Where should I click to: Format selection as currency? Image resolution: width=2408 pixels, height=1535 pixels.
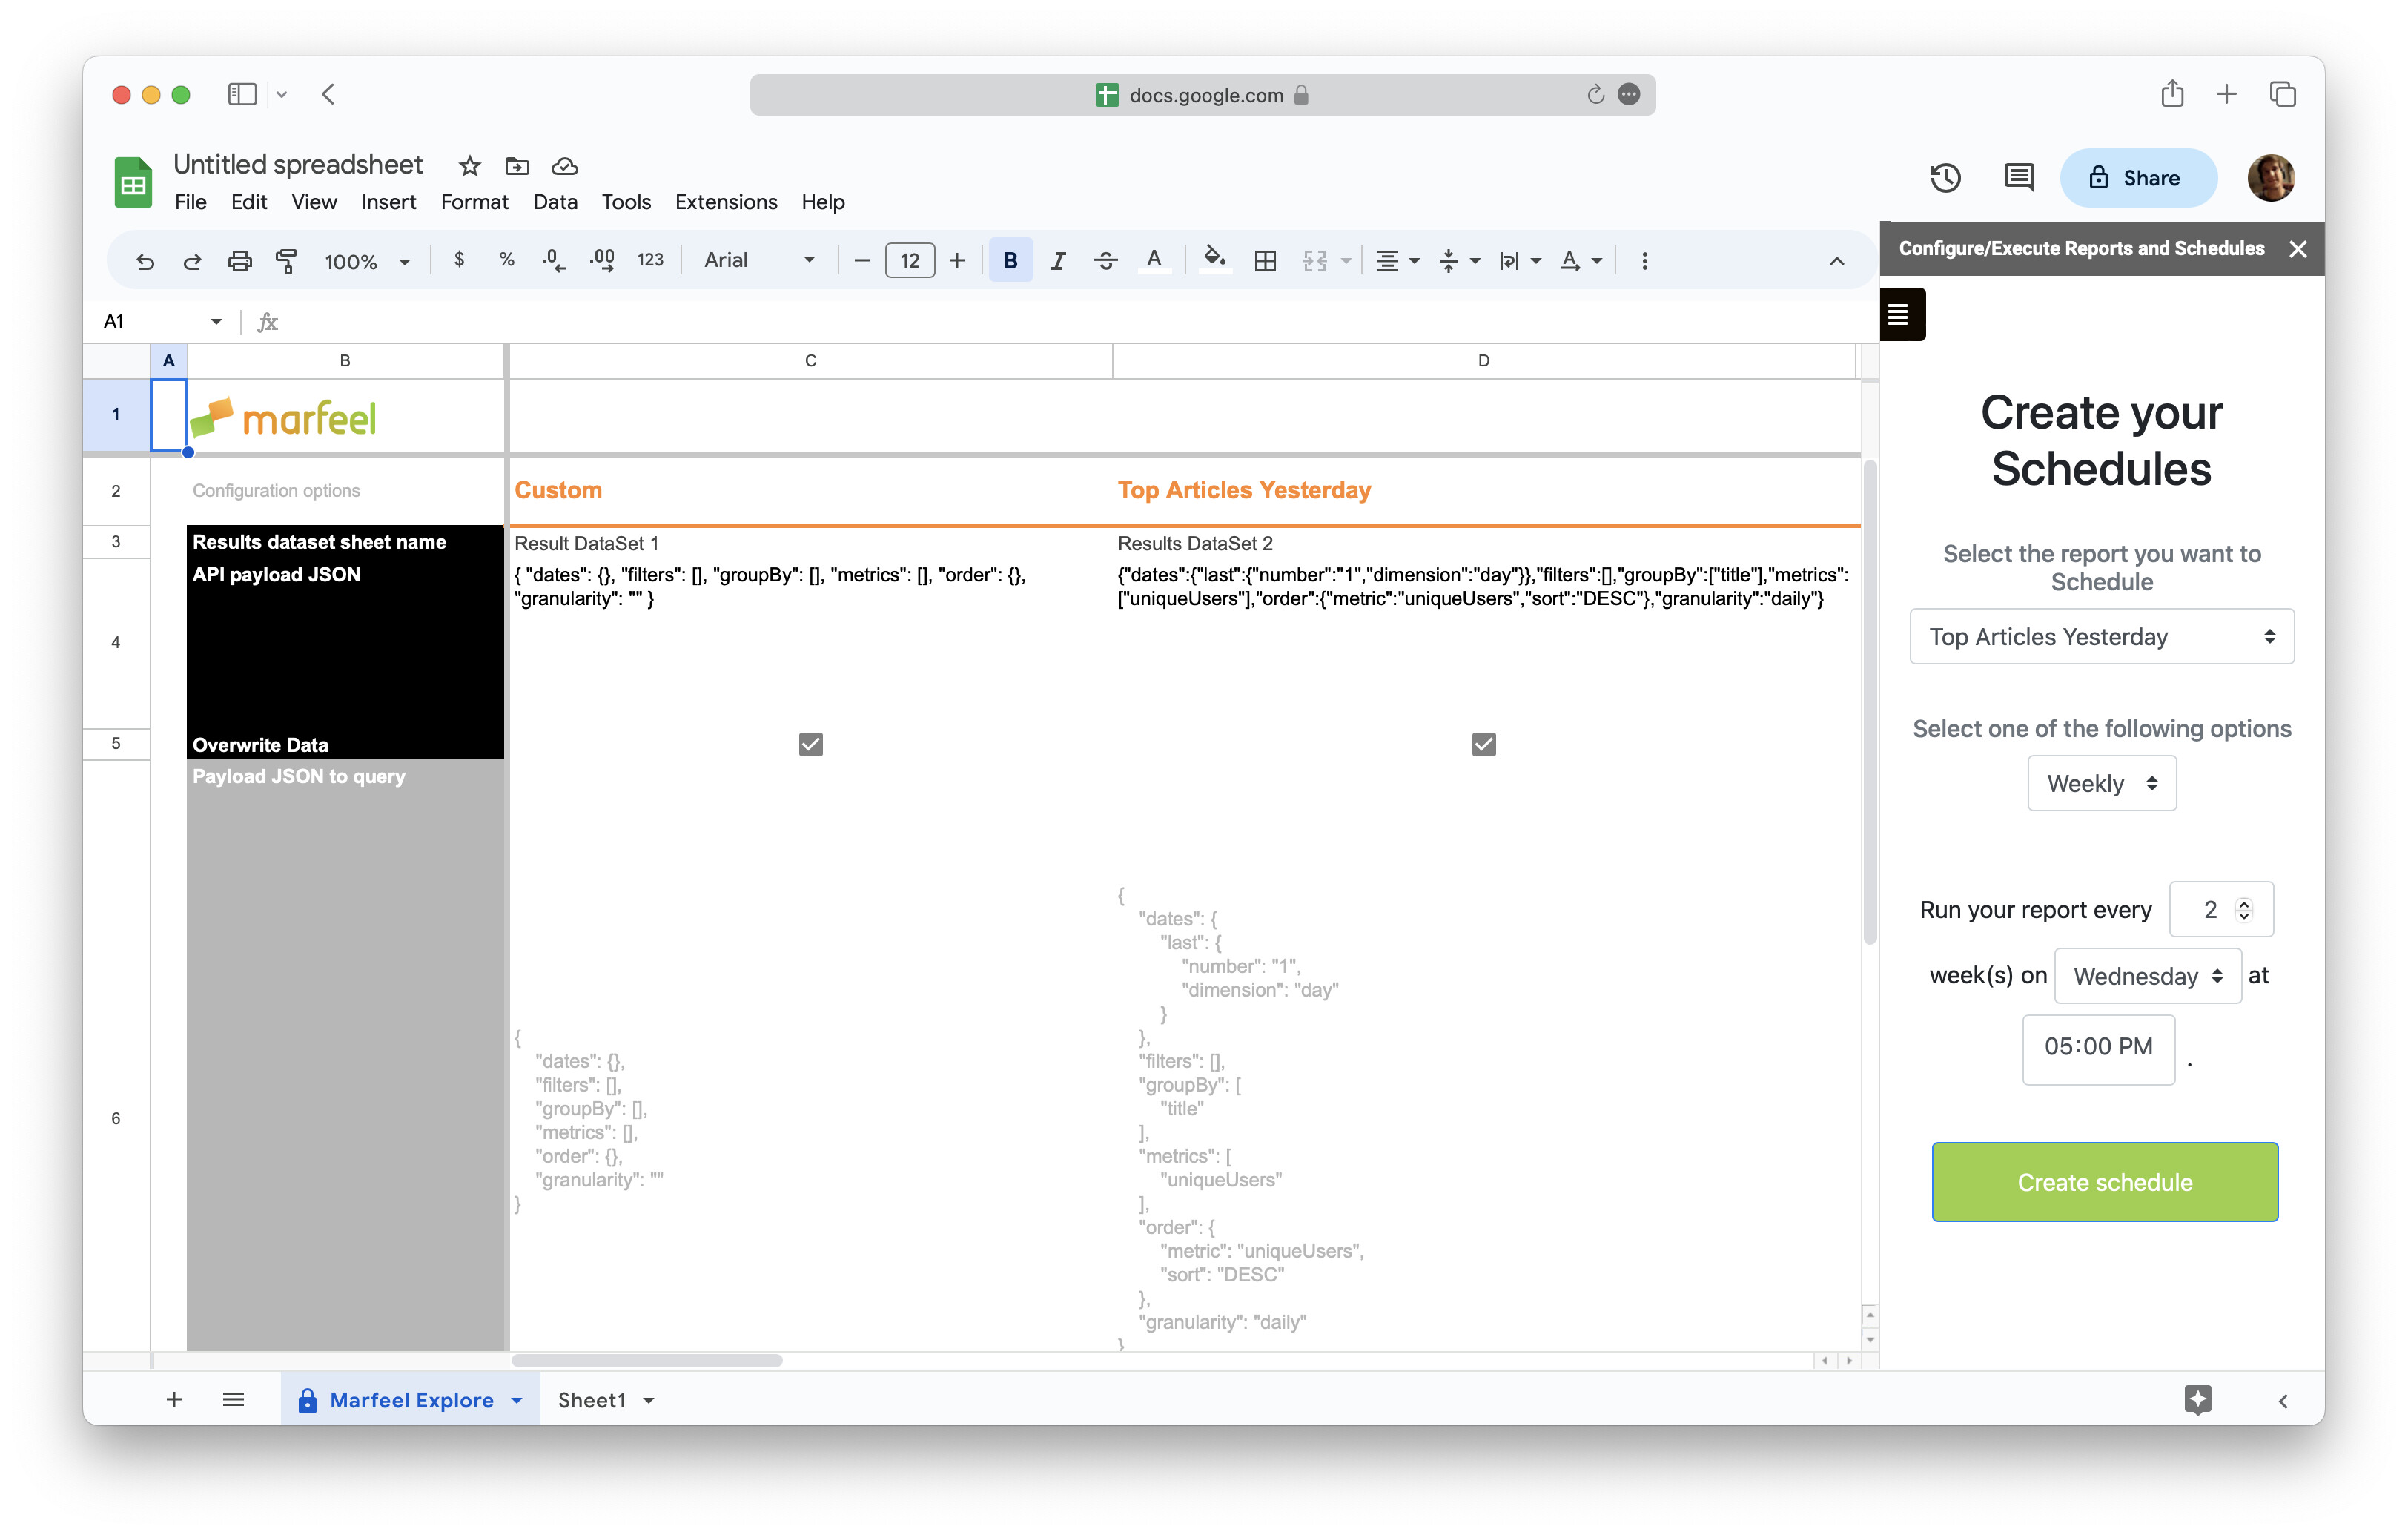[x=460, y=260]
